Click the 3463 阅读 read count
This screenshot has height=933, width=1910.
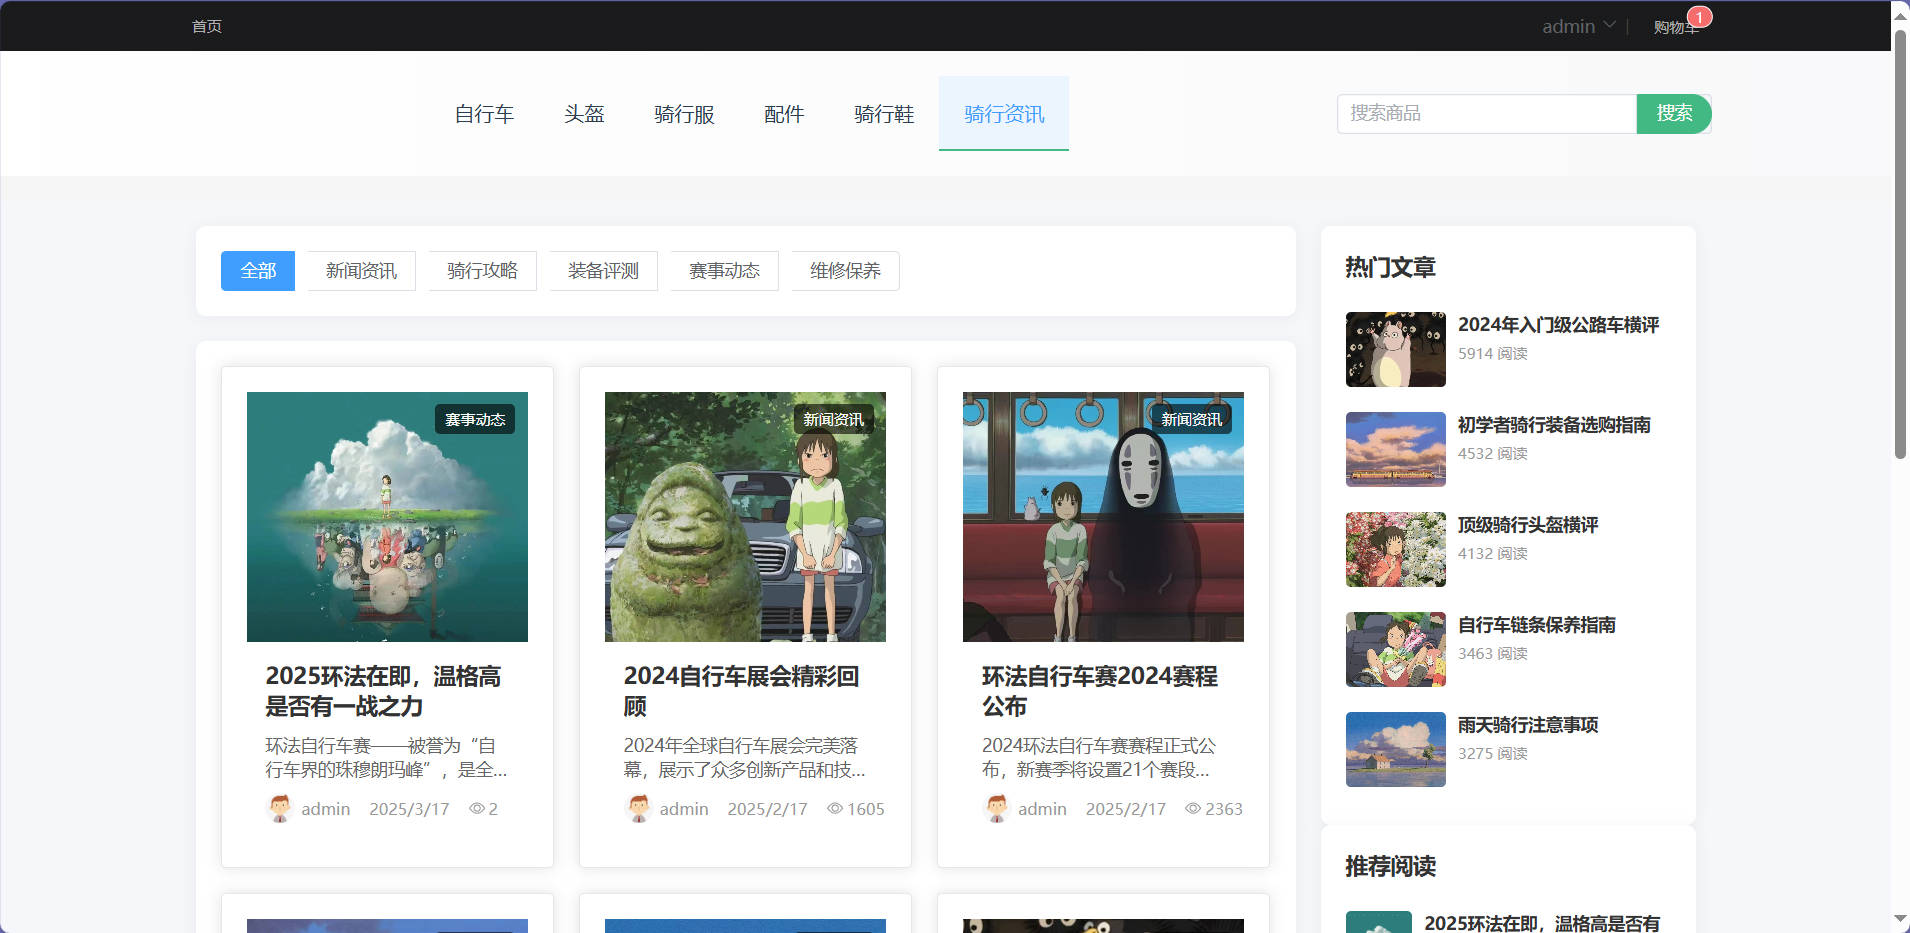pyautogui.click(x=1492, y=653)
